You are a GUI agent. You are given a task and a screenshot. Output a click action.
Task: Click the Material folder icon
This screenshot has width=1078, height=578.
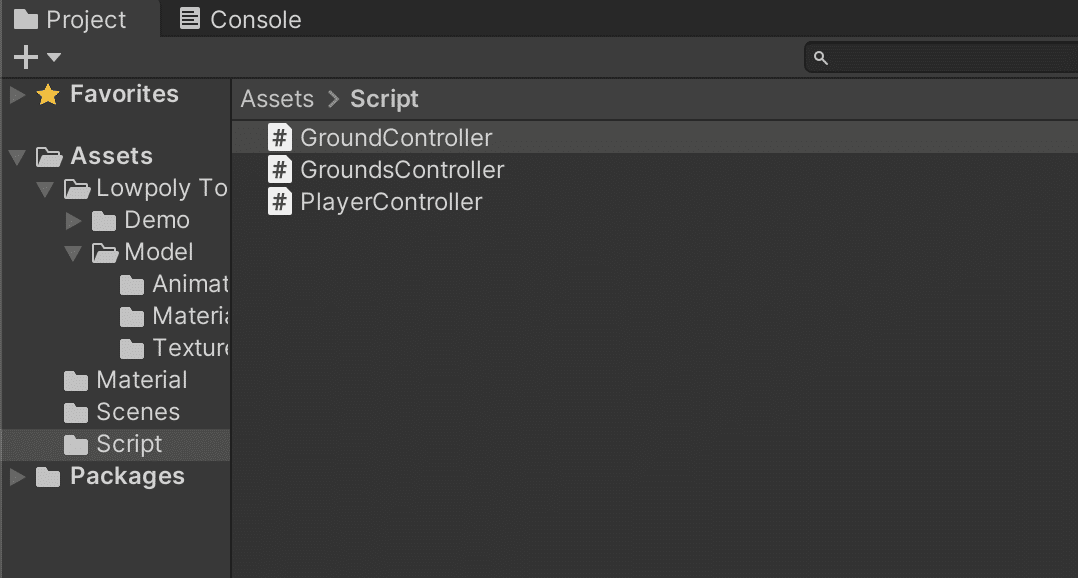[x=76, y=380]
